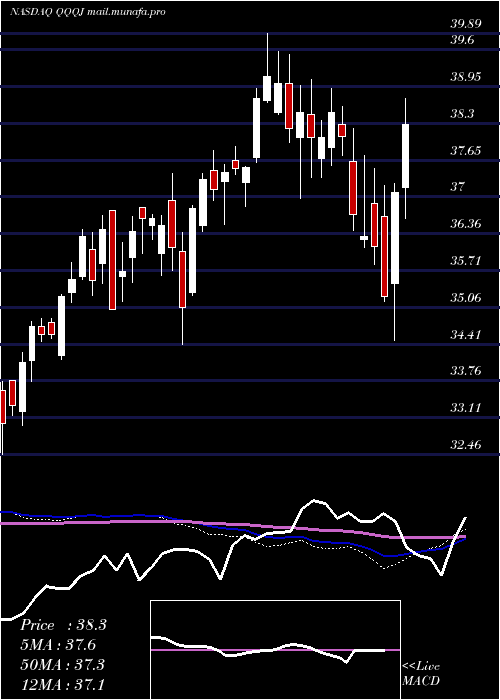The height and width of the screenshot is (700, 500).
Task: Click the 36.36 price axis label
Action: coord(466,224)
